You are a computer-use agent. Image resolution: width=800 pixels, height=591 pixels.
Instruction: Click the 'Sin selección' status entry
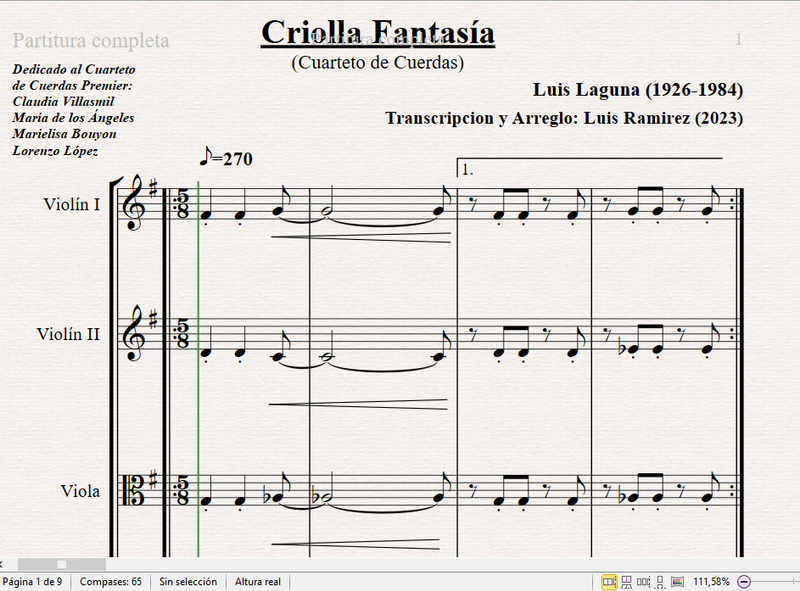click(x=188, y=582)
